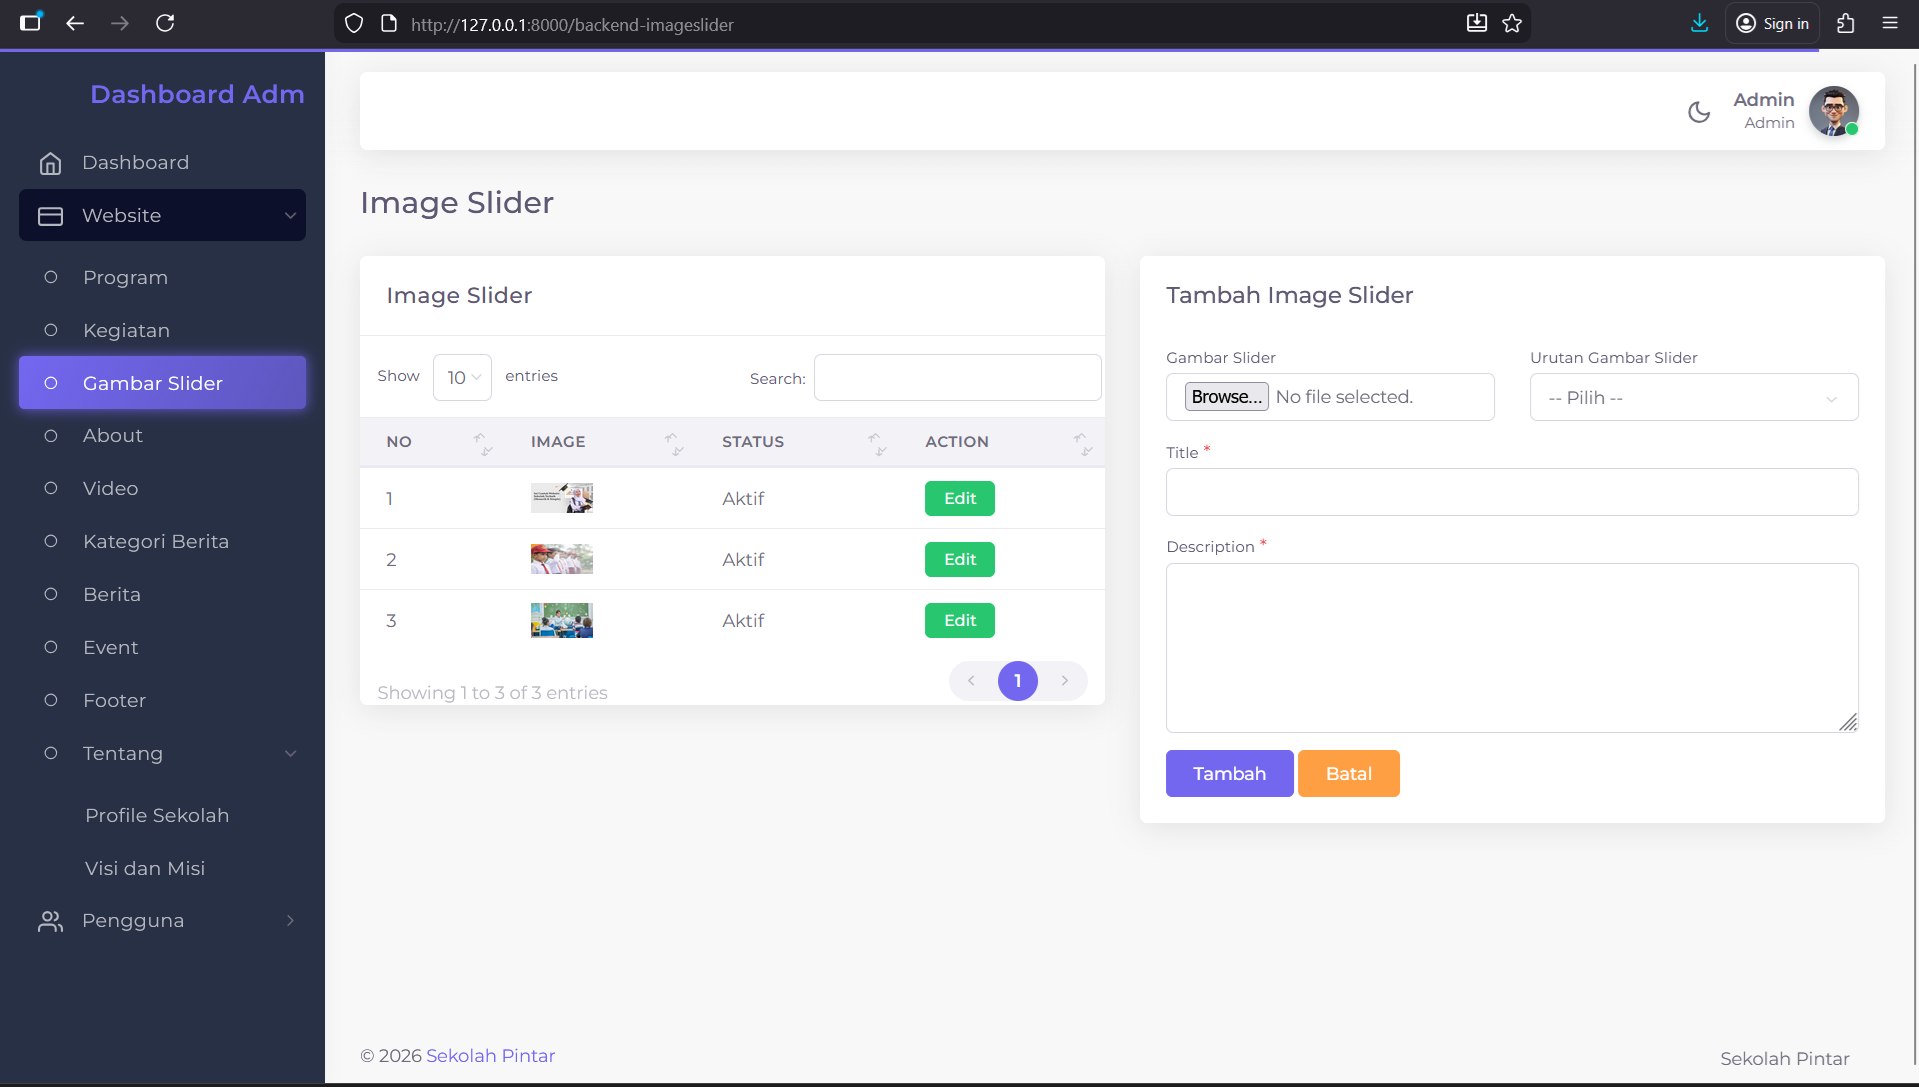This screenshot has height=1087, width=1919.
Task: Bookmark this page with star icon
Action: [1512, 23]
